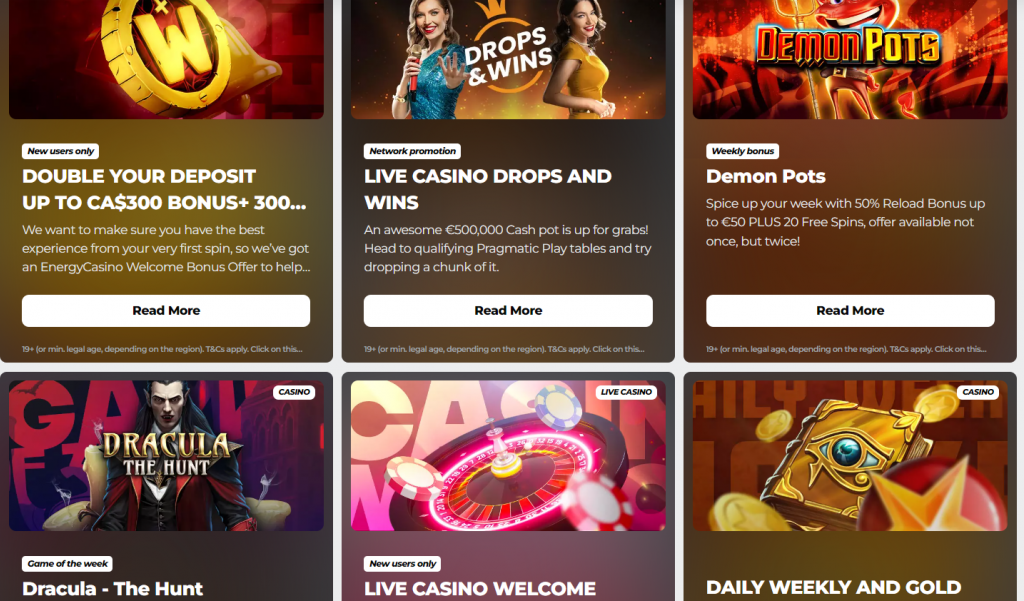Open the Double Your Deposit heading
Image resolution: width=1024 pixels, height=601 pixels.
164,189
